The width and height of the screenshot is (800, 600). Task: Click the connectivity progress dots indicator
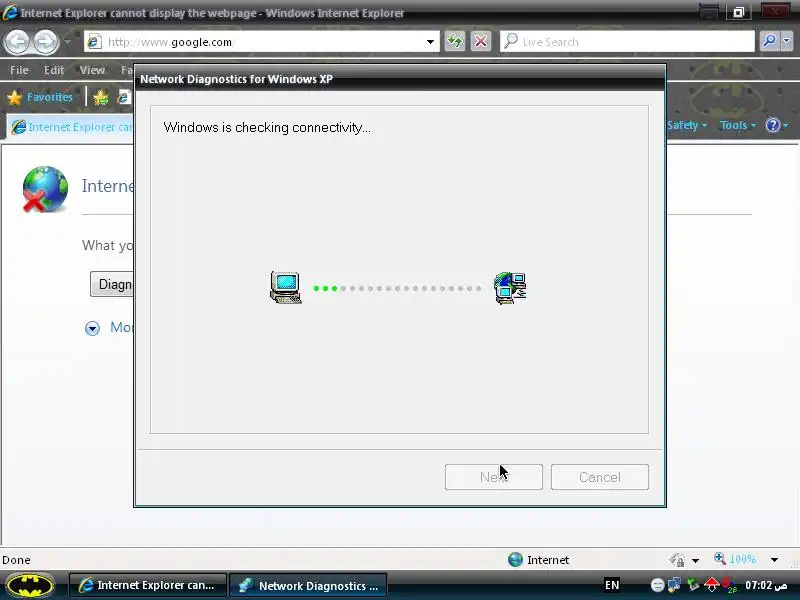[397, 288]
